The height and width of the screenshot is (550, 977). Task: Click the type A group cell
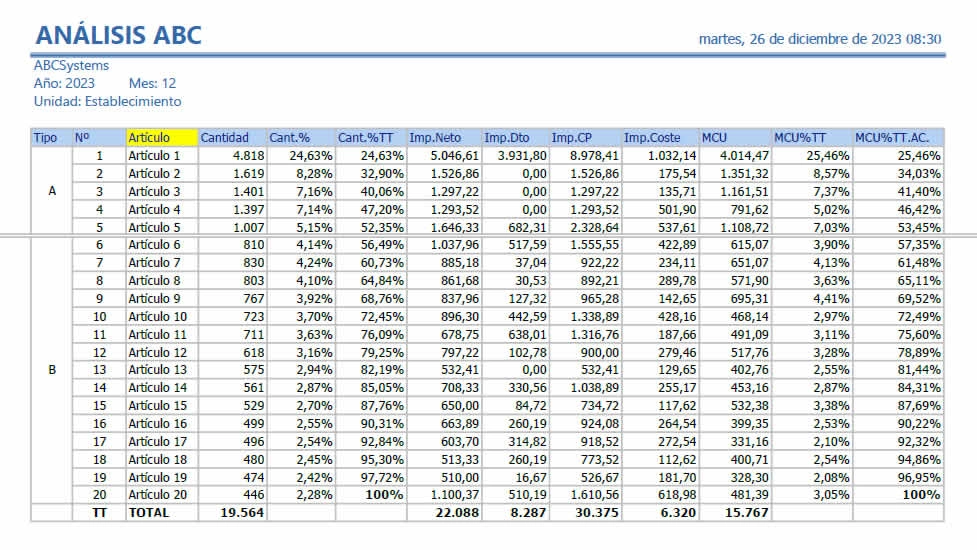point(51,191)
